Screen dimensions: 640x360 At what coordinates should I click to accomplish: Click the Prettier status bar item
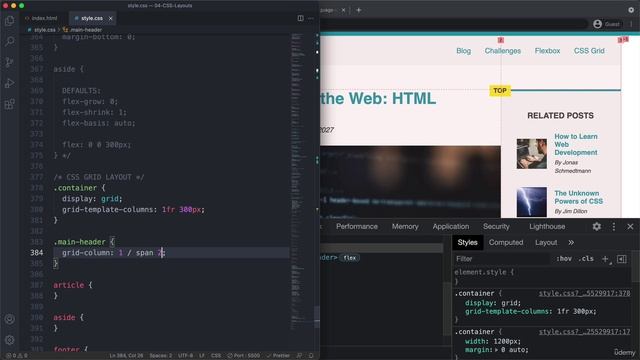[278, 356]
